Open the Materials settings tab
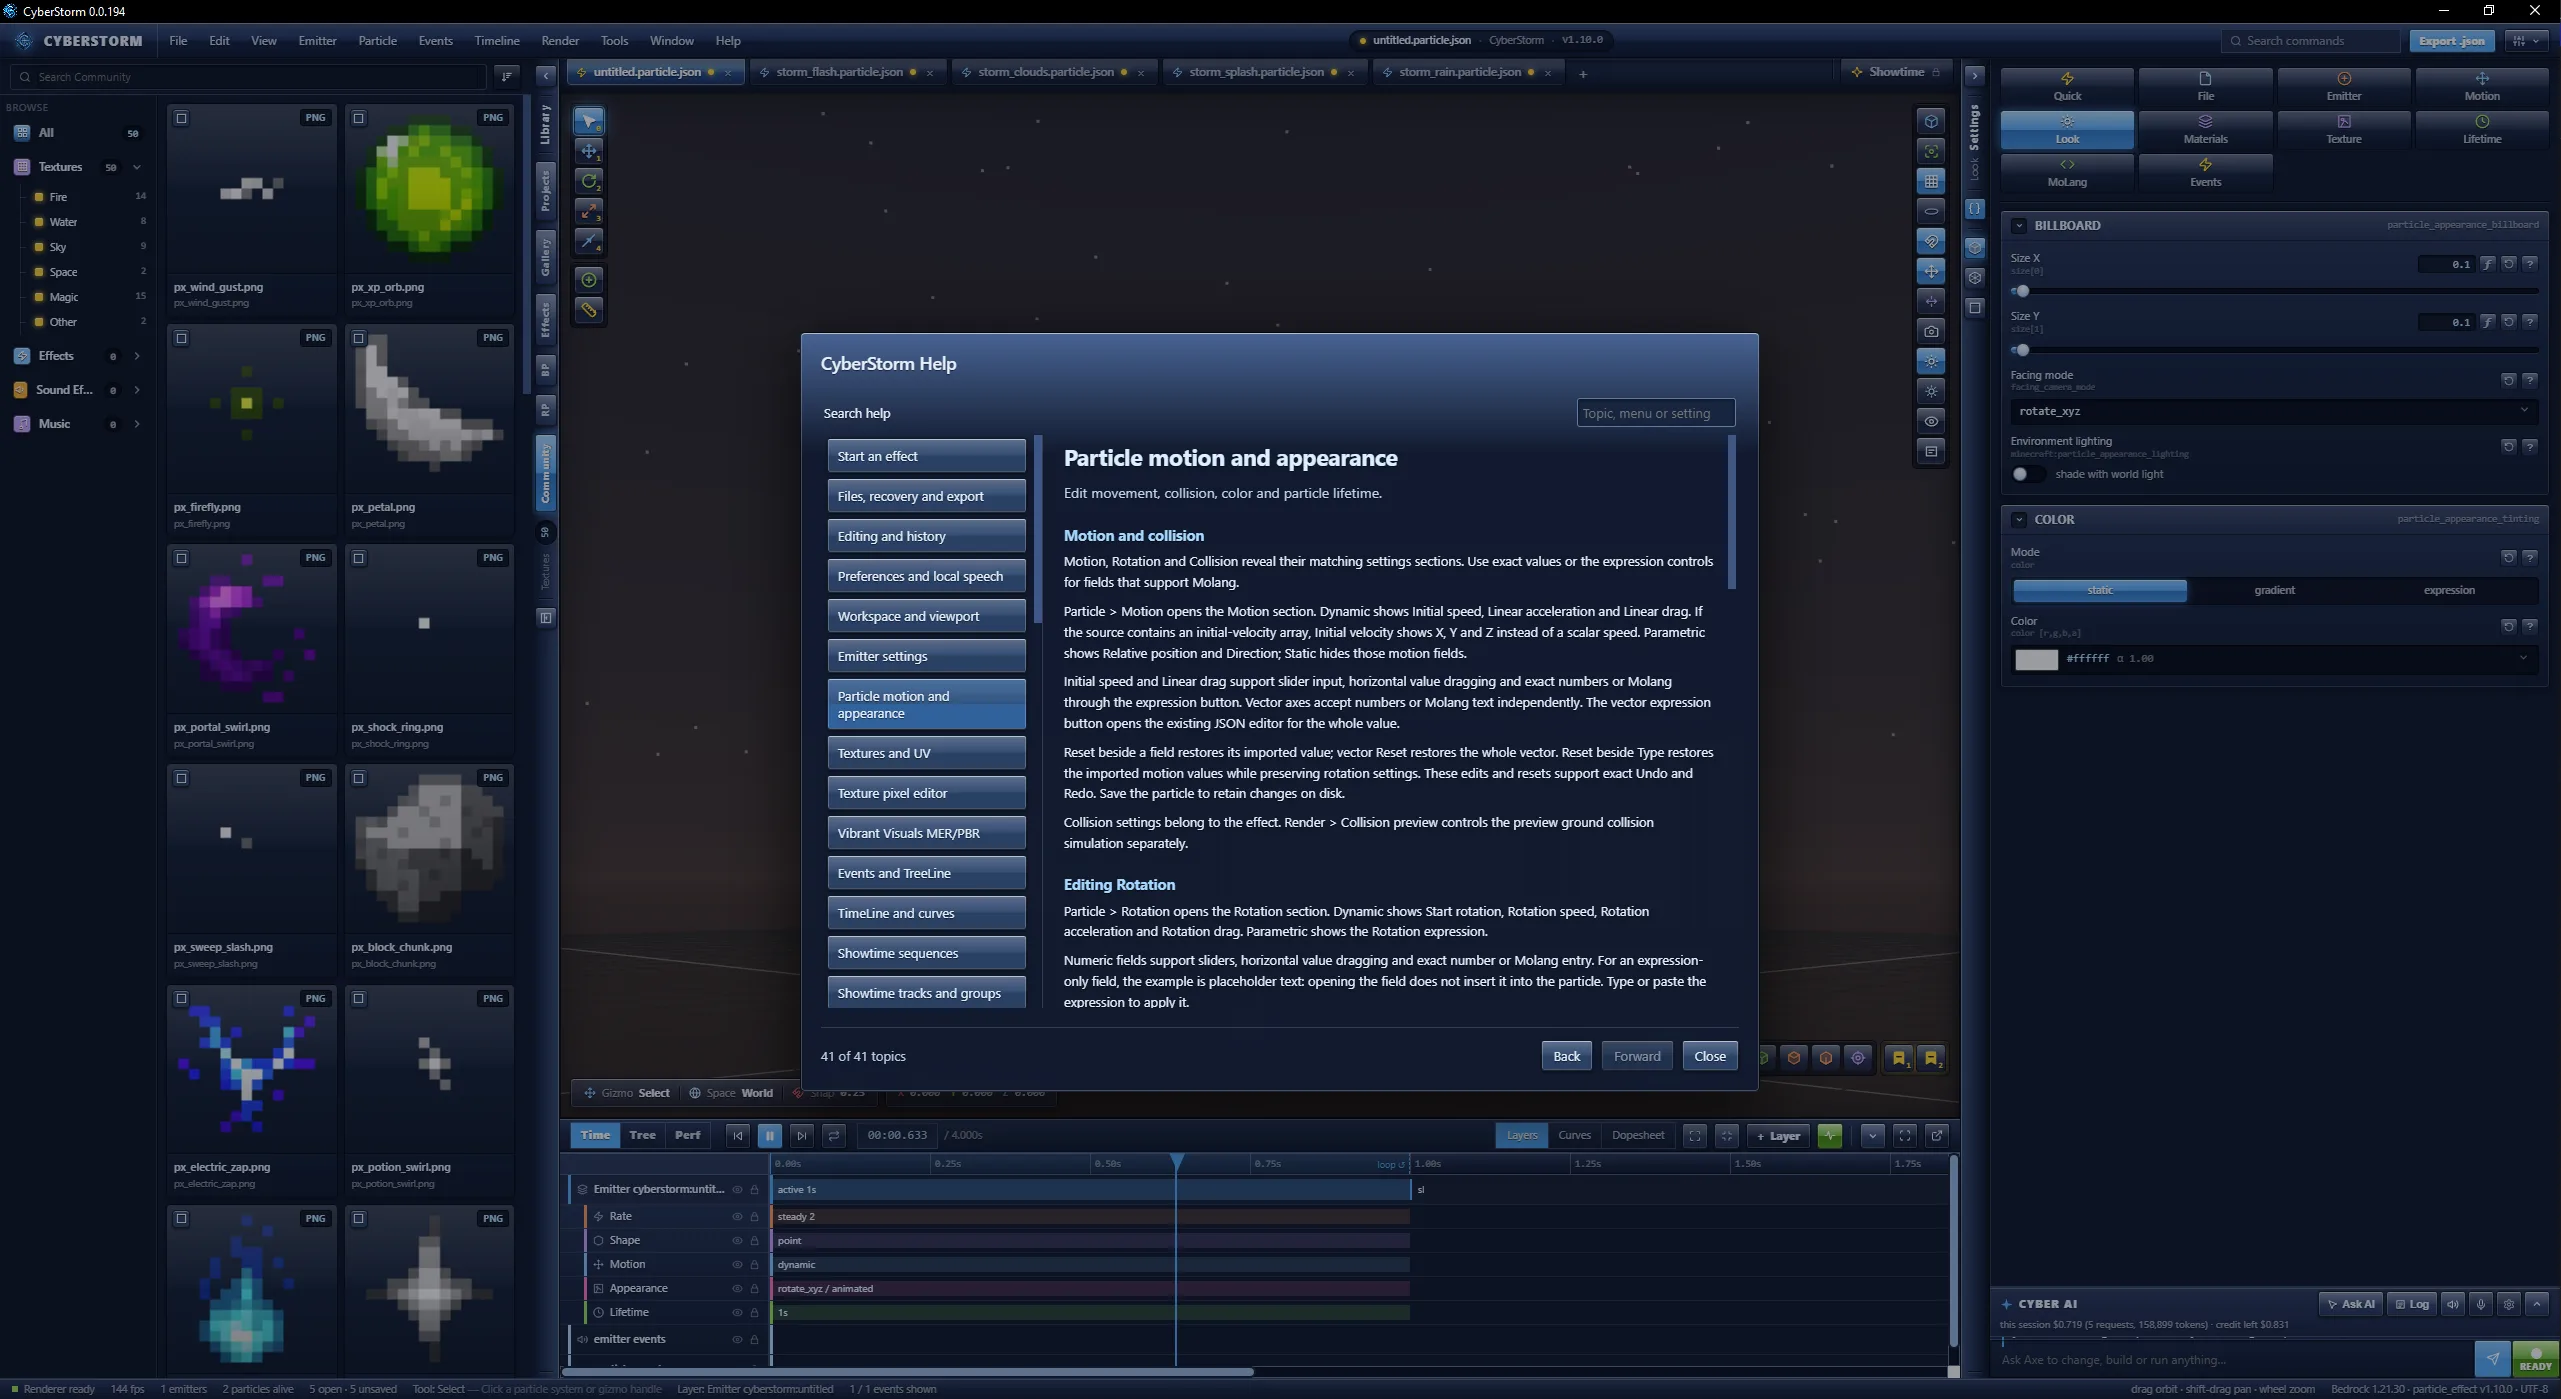The height and width of the screenshot is (1399, 2561). [2205, 130]
